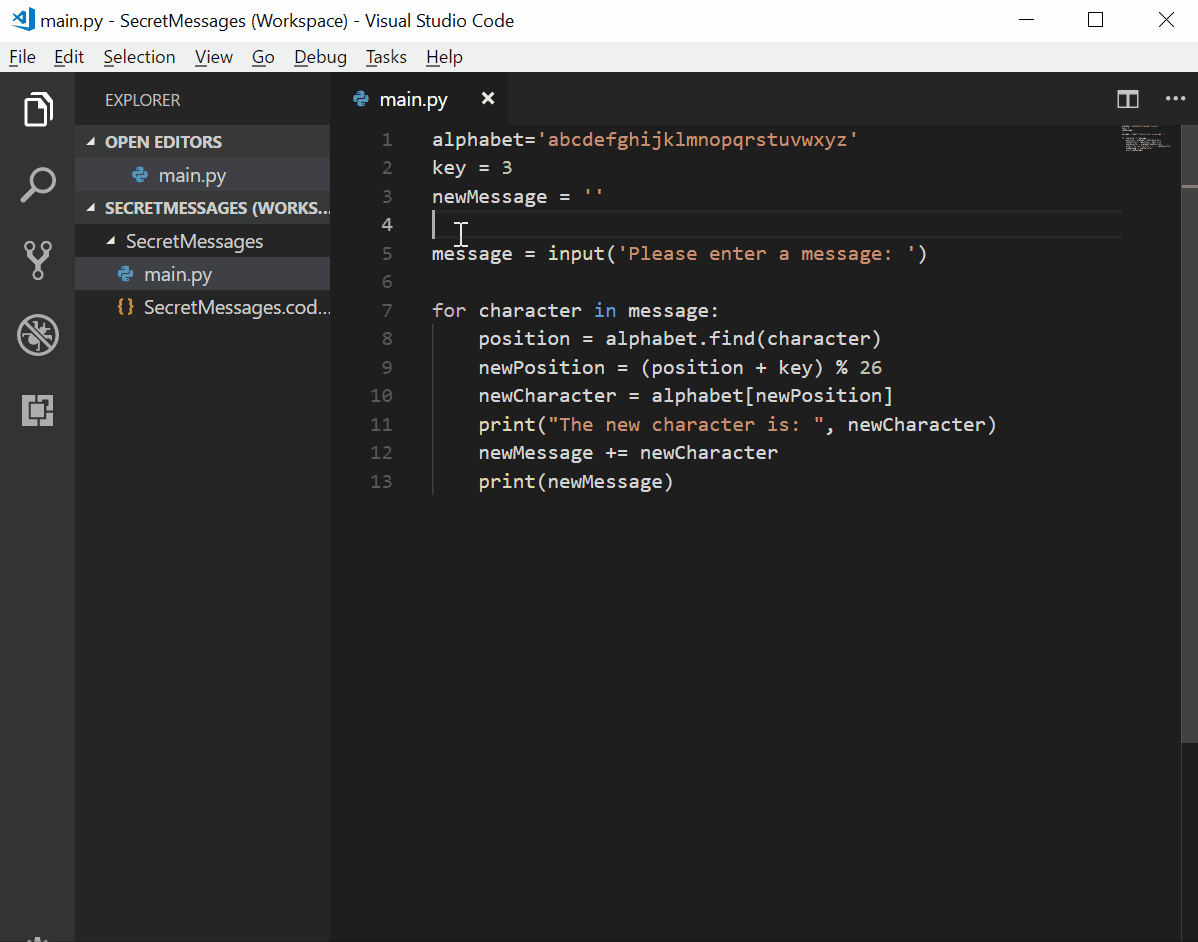Image resolution: width=1198 pixels, height=942 pixels.
Task: Open the View menu
Action: pyautogui.click(x=213, y=57)
